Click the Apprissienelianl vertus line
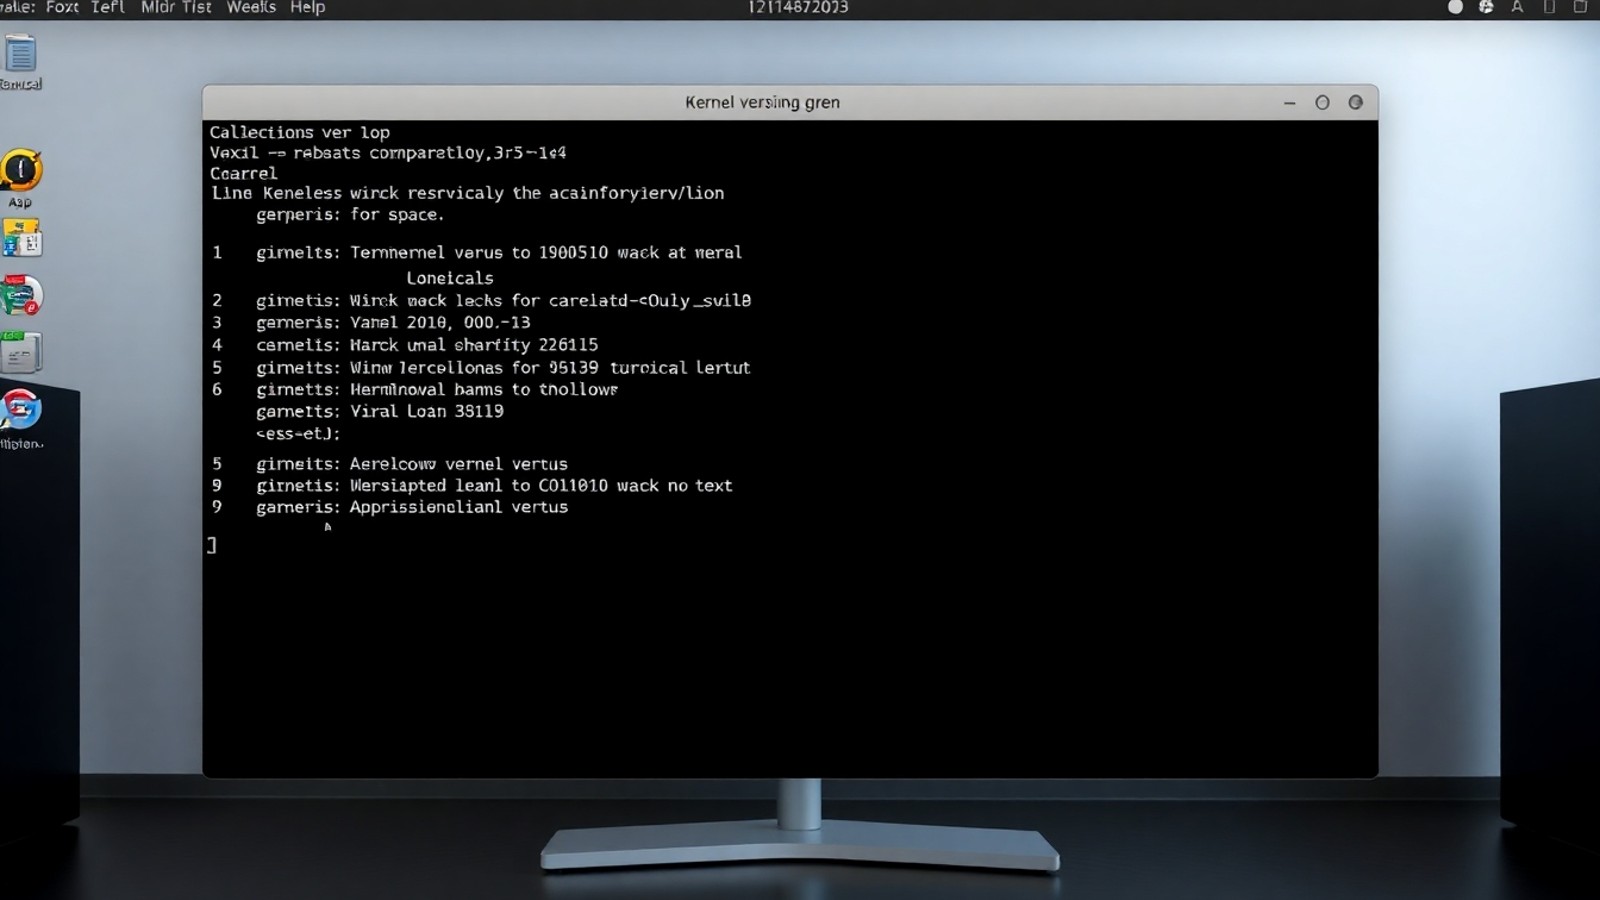Image resolution: width=1600 pixels, height=900 pixels. [390, 507]
